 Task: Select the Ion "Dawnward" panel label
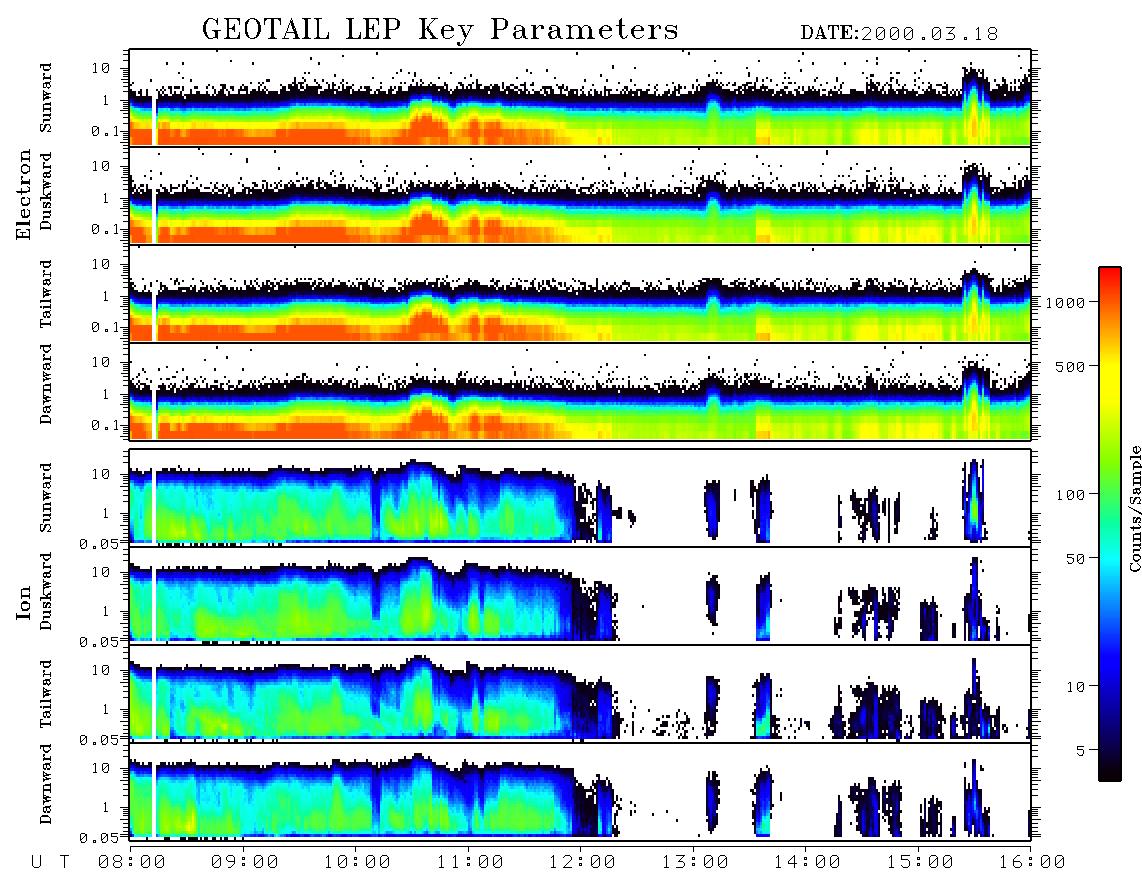(x=46, y=784)
